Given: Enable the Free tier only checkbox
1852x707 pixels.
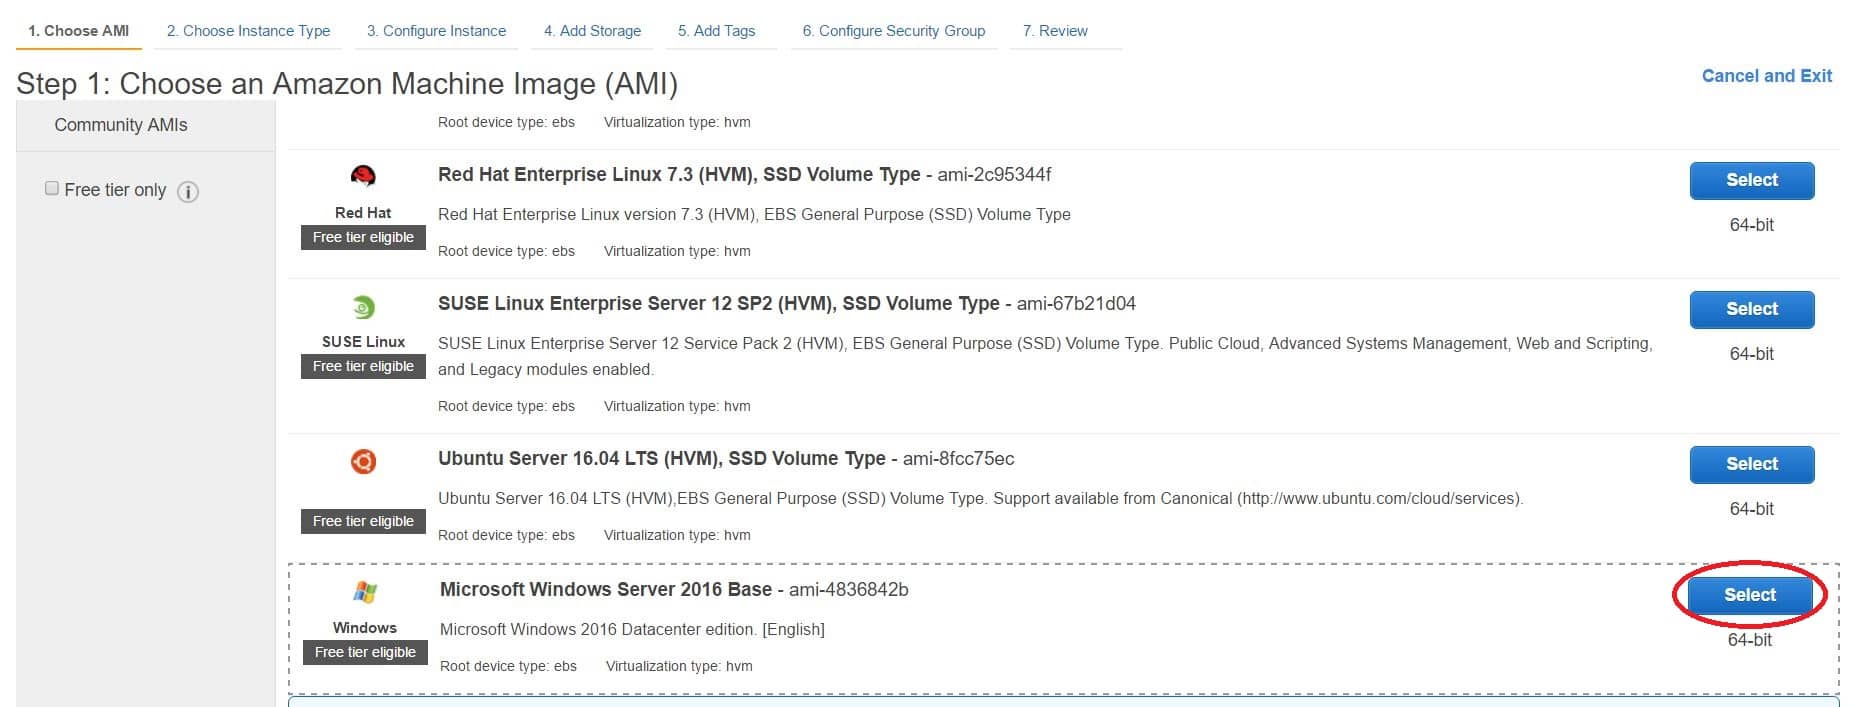Looking at the screenshot, I should click(52, 189).
